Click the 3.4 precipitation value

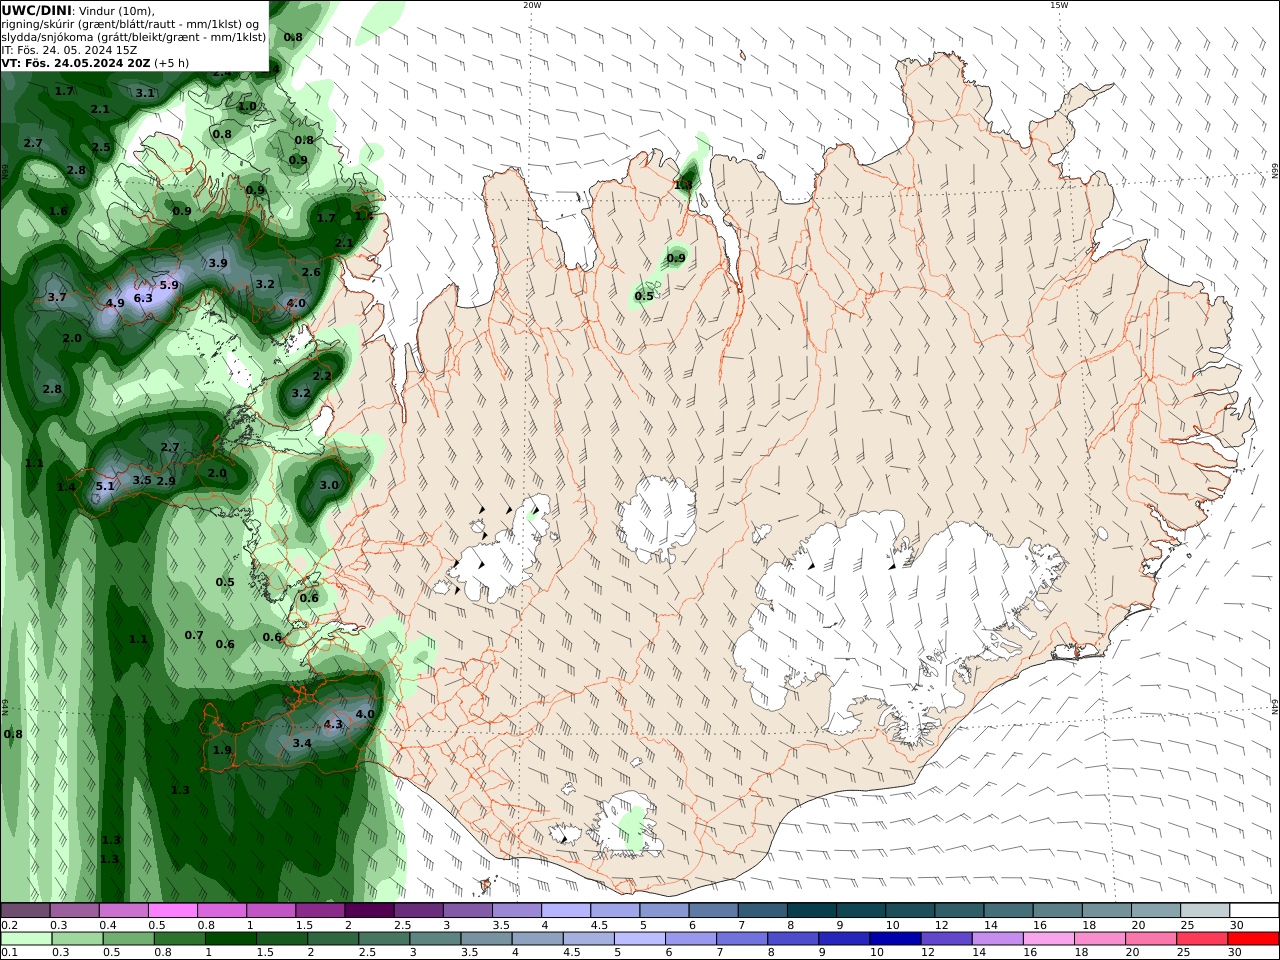[x=302, y=743]
